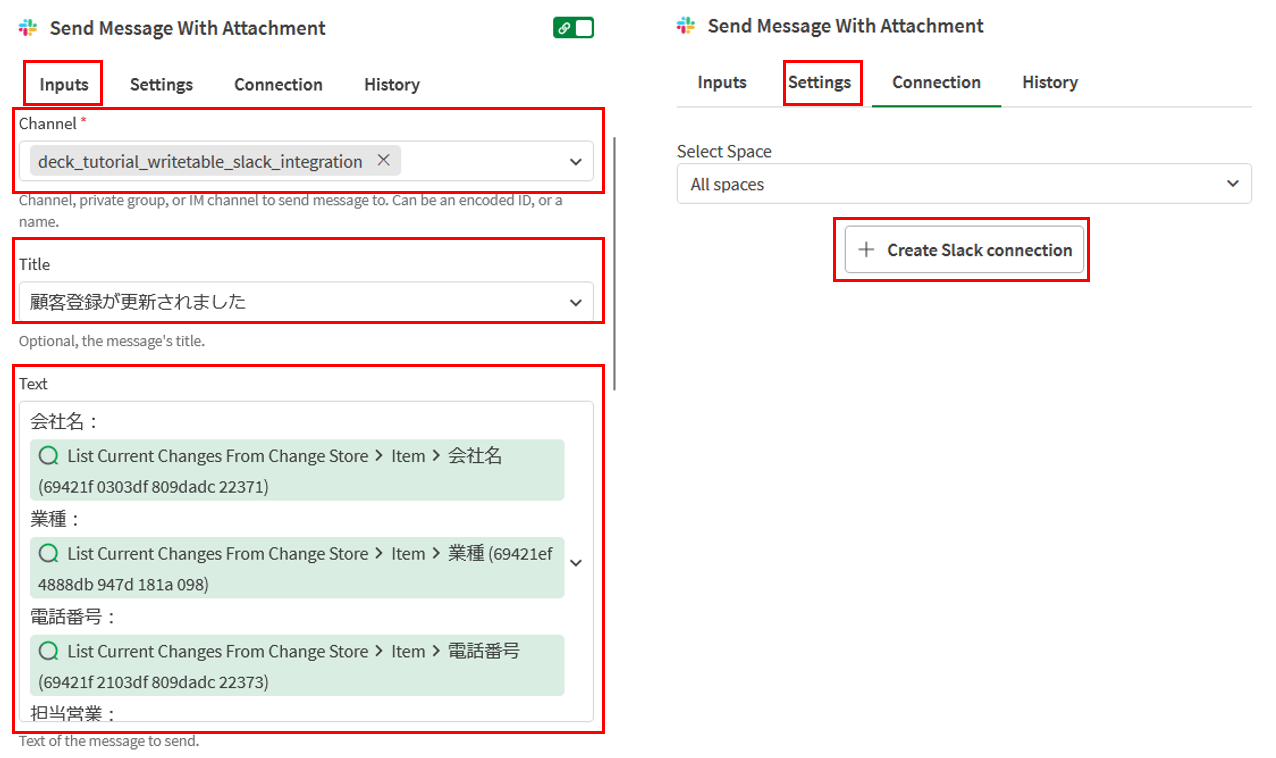Click the magnifier icon on the 業種 token

pos(48,553)
